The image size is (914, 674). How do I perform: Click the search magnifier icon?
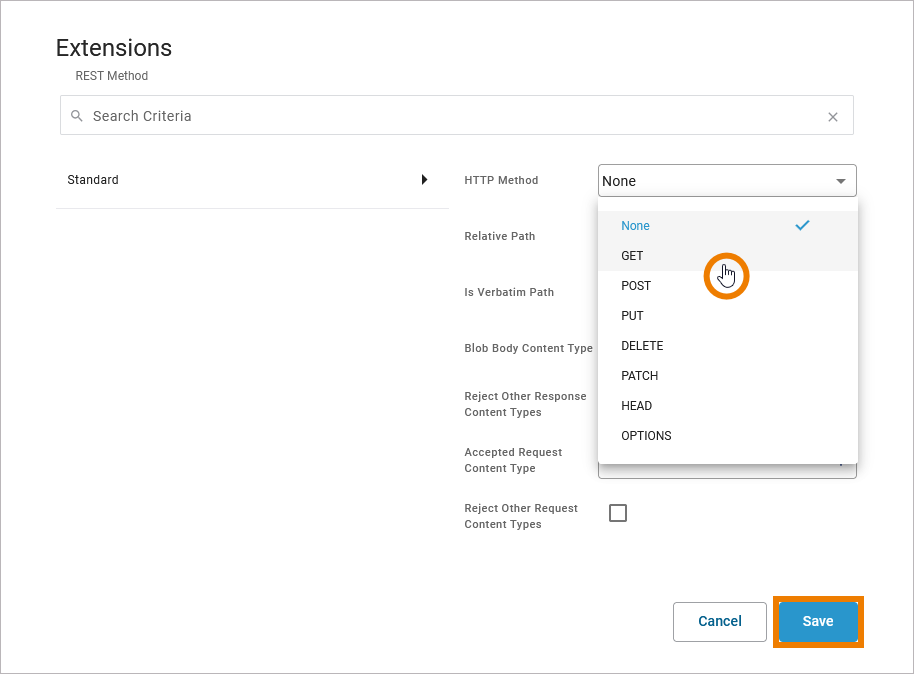tap(77, 116)
